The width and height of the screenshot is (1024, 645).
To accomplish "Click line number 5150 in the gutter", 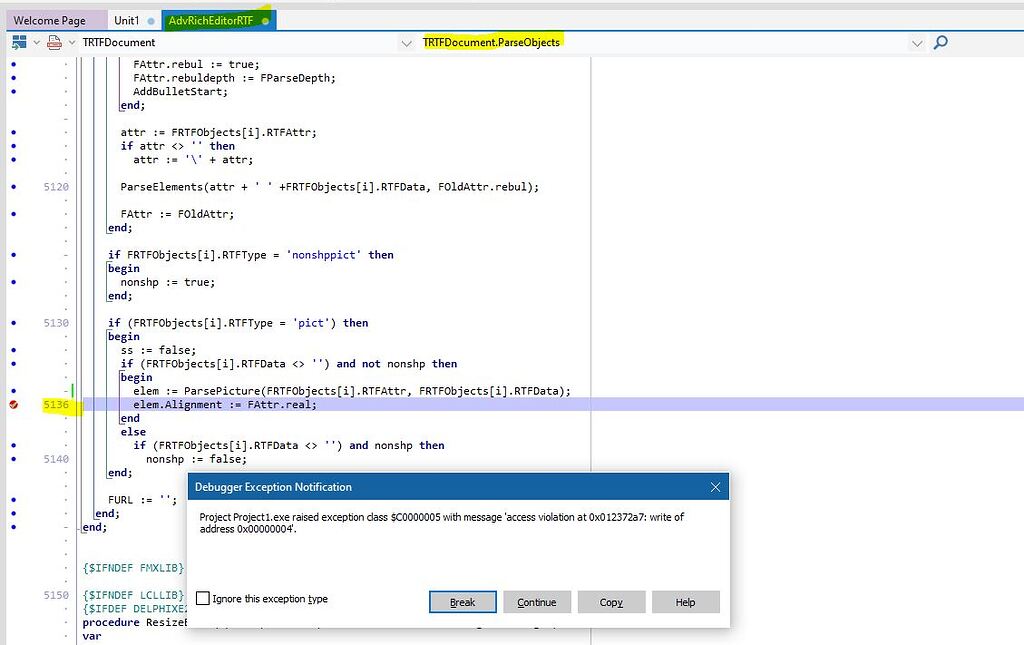I will pyautogui.click(x=56, y=595).
